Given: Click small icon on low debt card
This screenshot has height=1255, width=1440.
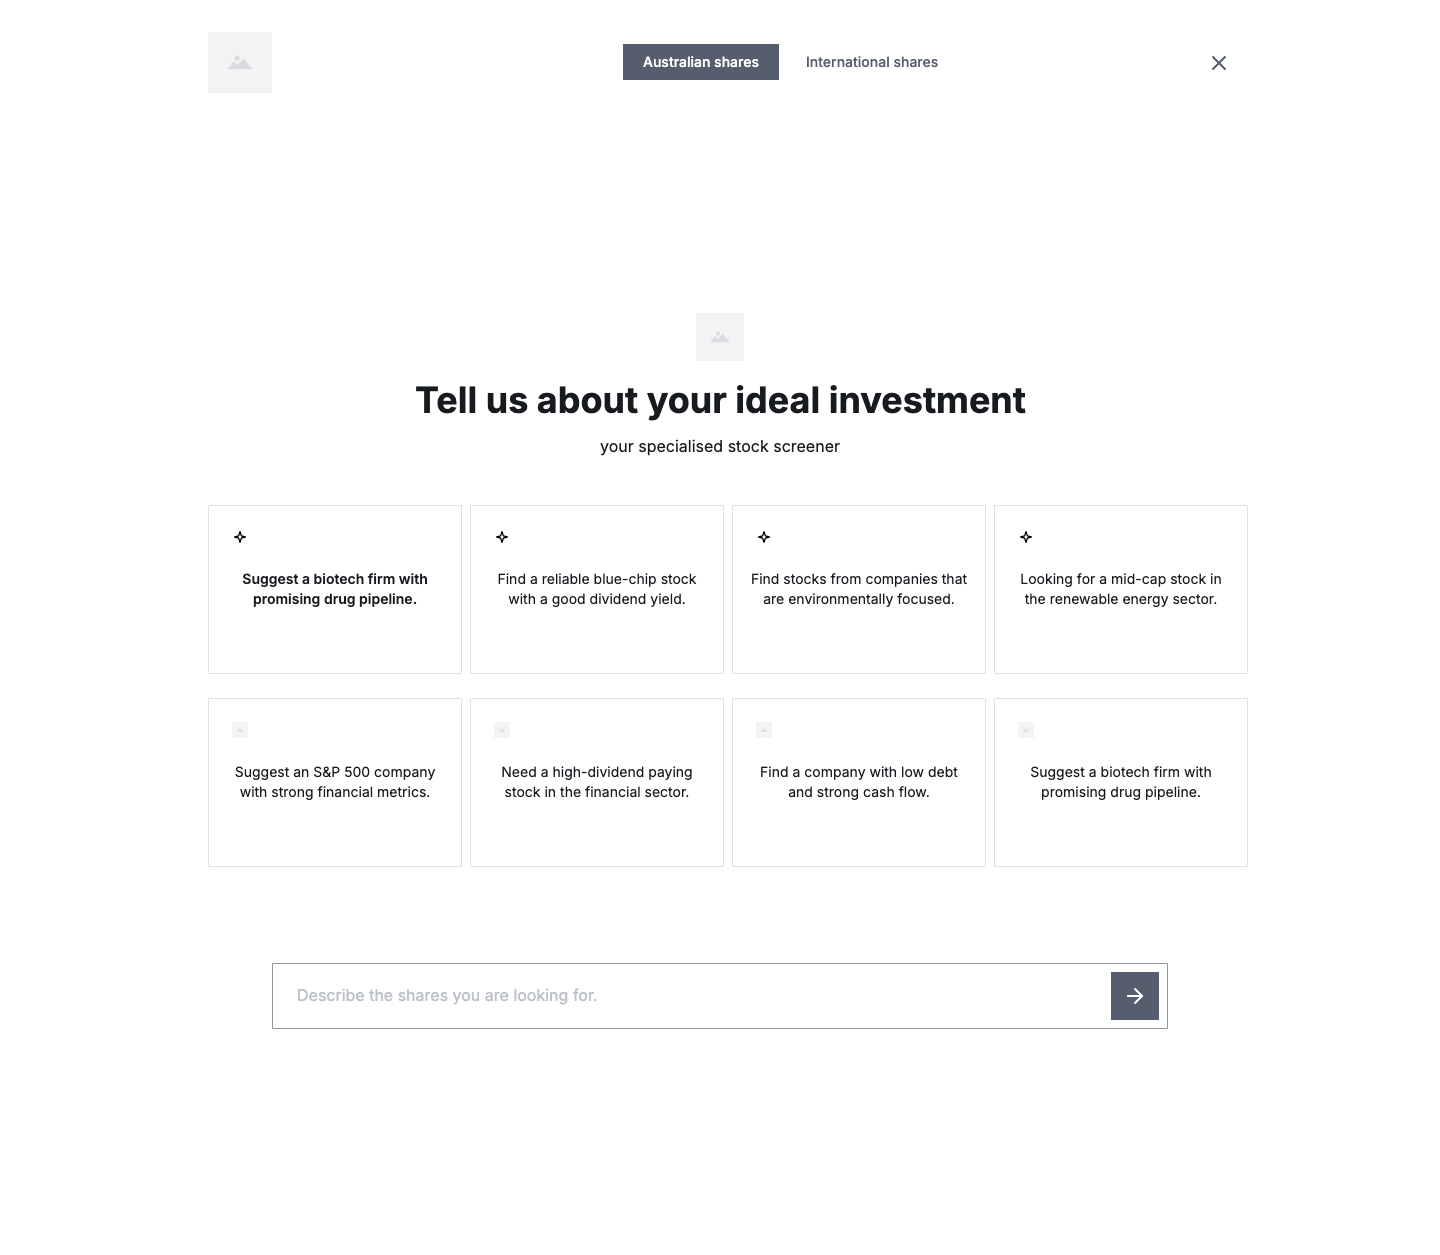Looking at the screenshot, I should (x=764, y=730).
